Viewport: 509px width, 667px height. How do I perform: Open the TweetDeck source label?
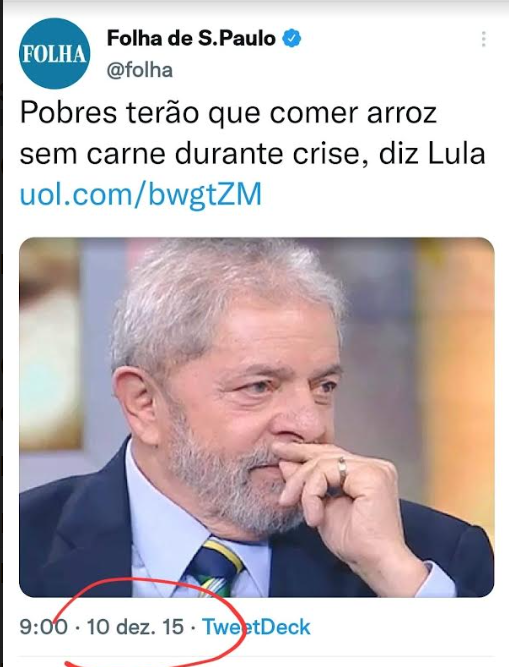tap(256, 627)
